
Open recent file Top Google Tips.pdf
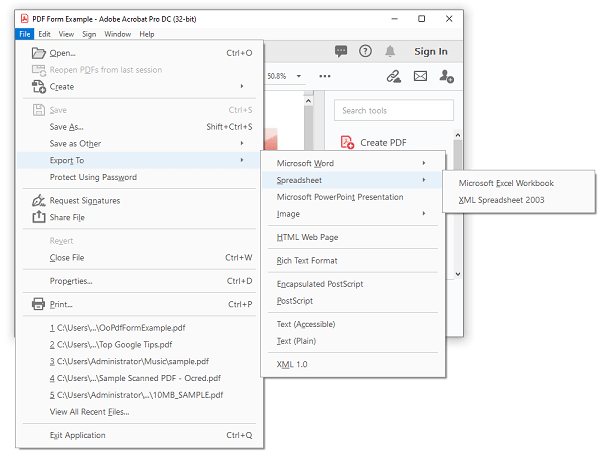(x=139, y=344)
